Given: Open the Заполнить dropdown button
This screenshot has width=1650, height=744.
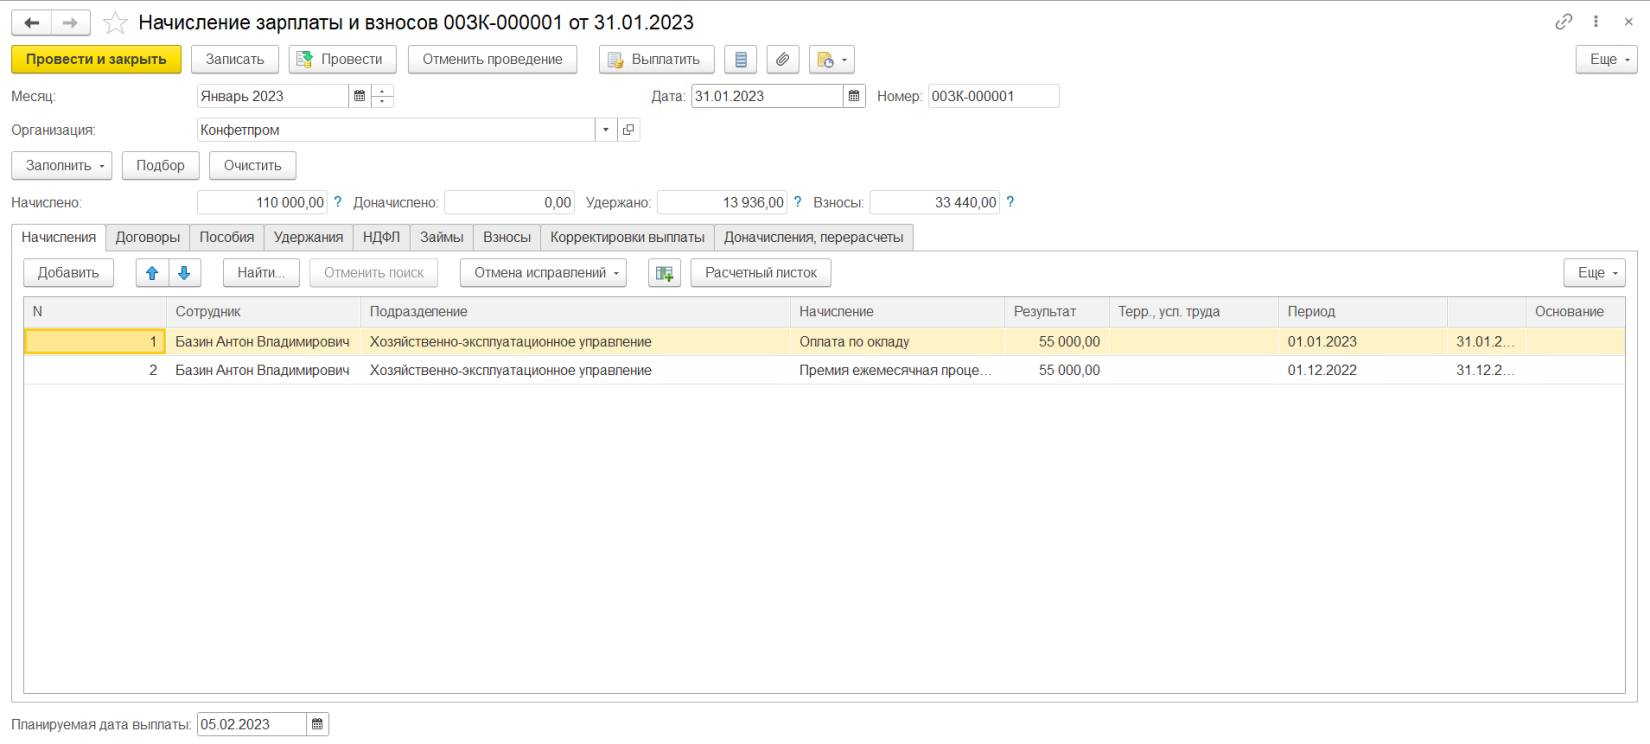Looking at the screenshot, I should [62, 166].
